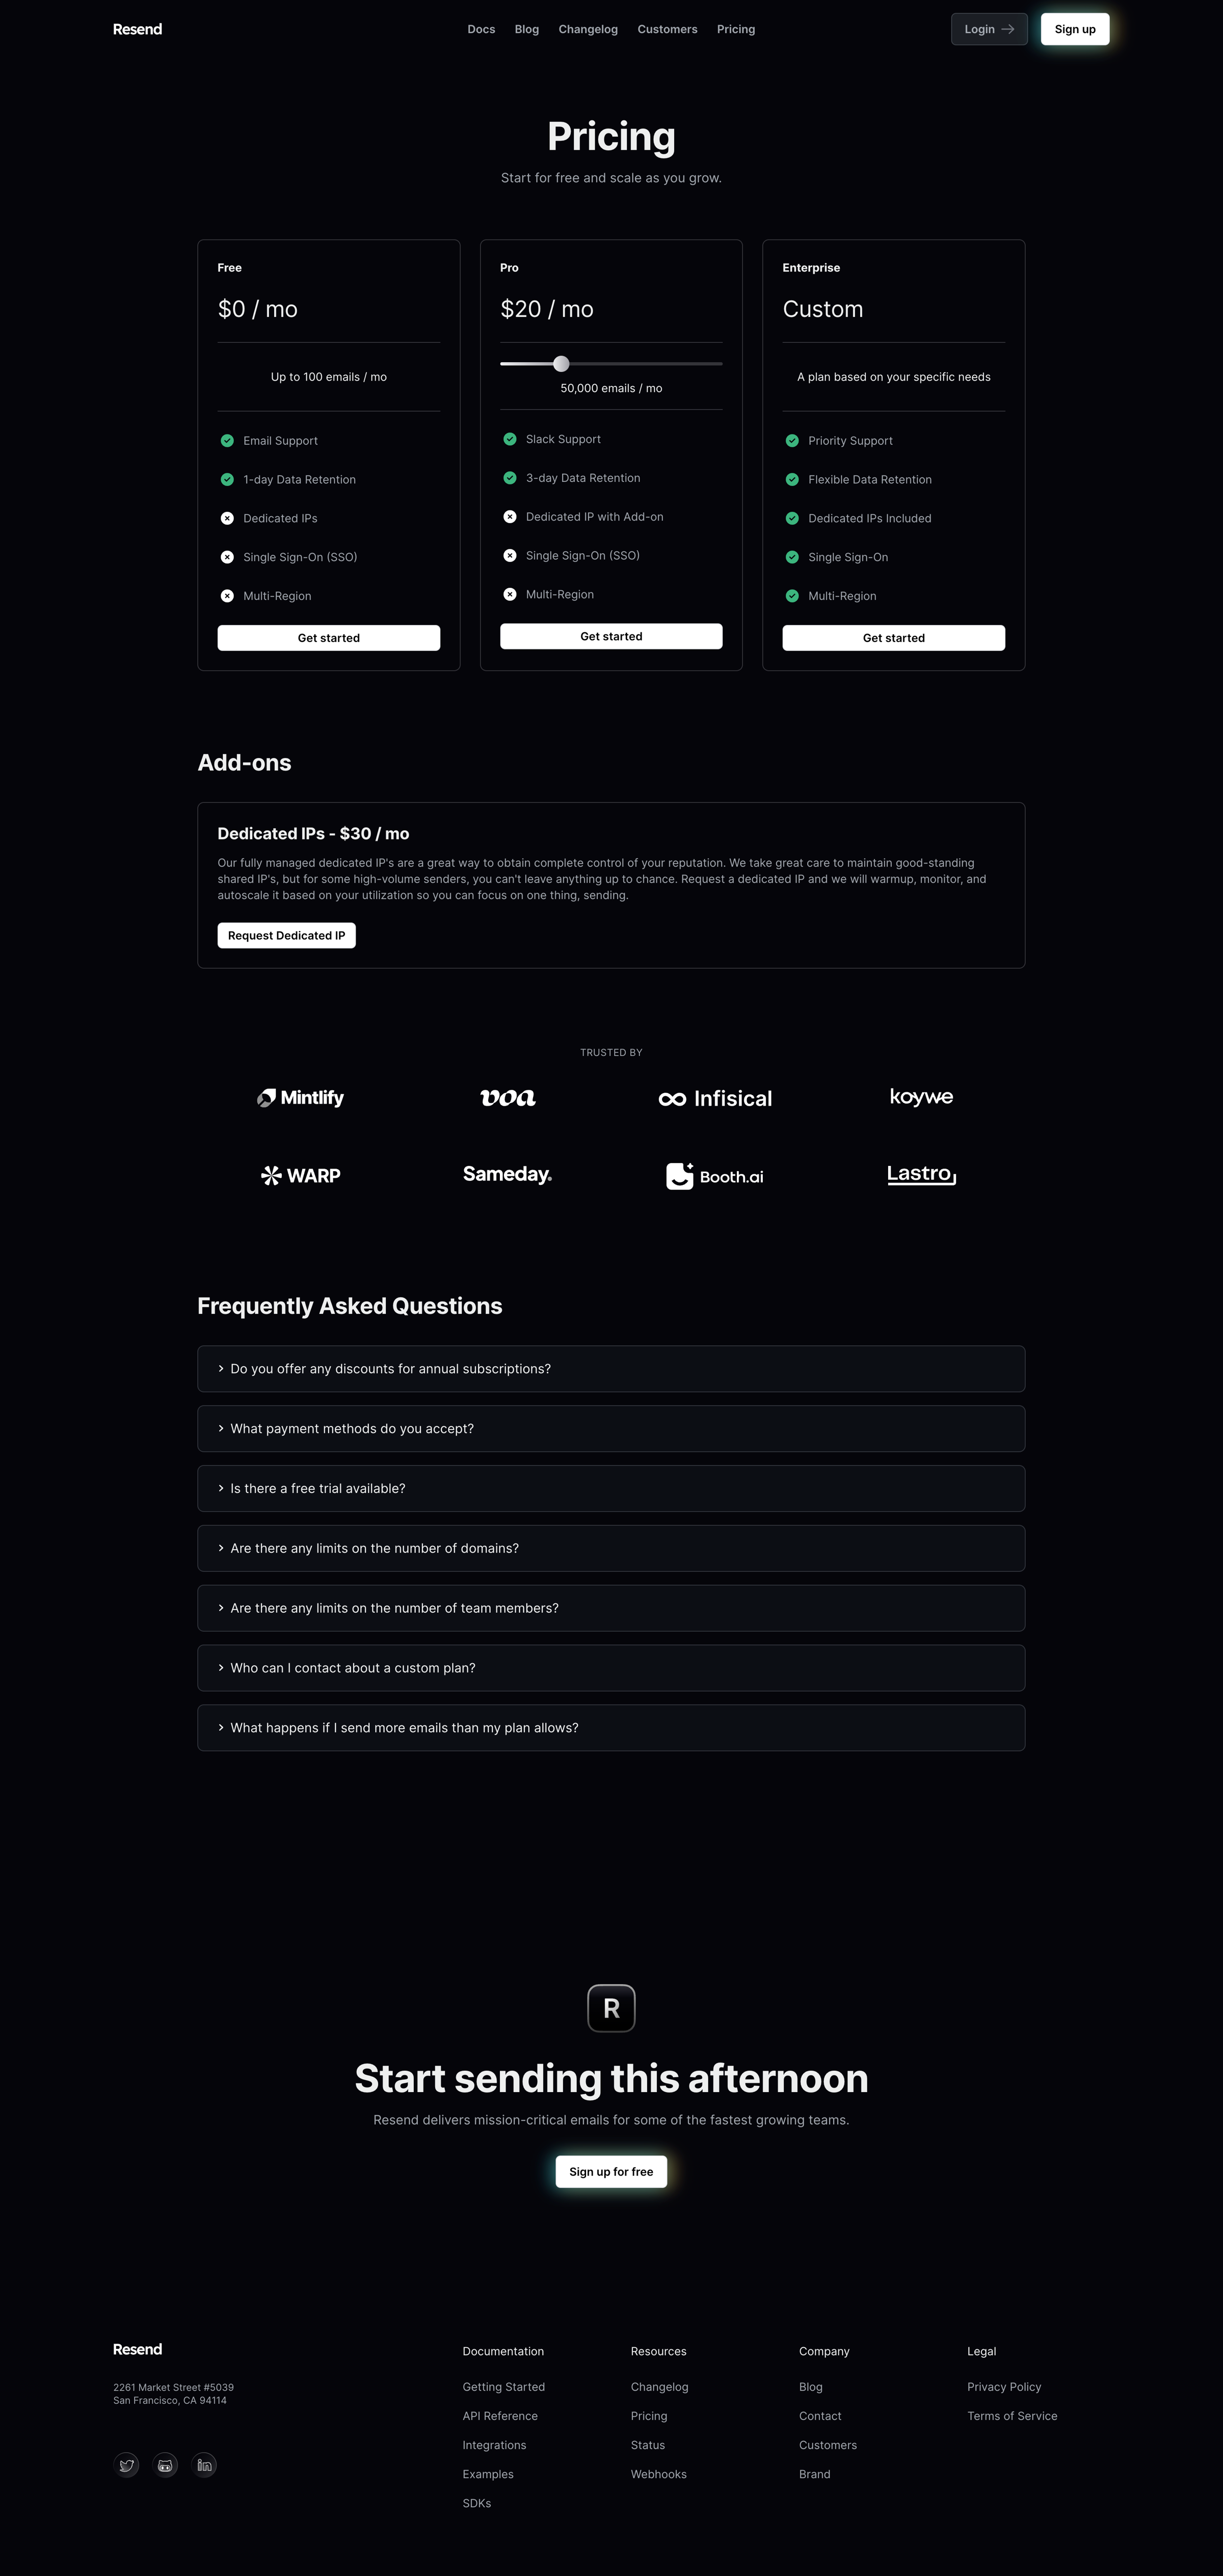This screenshot has width=1223, height=2576.
Task: Click Get started on the Enterprise plan
Action: point(893,638)
